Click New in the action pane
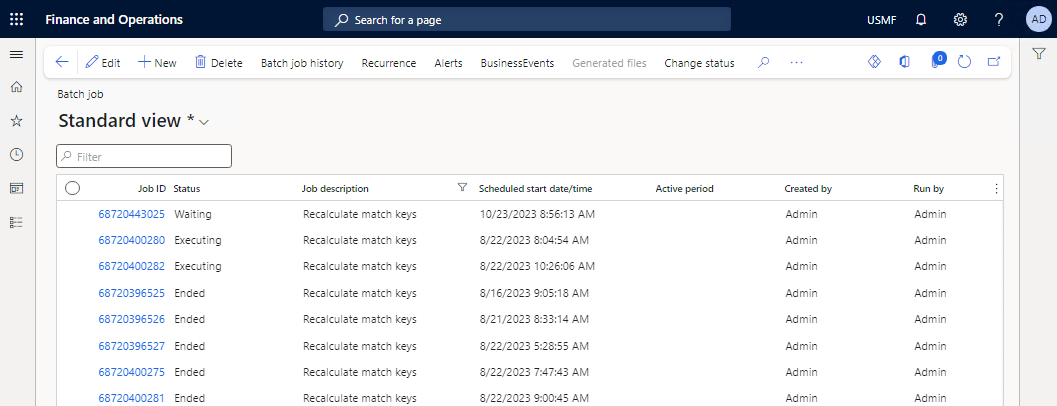The height and width of the screenshot is (406, 1057). click(x=157, y=63)
